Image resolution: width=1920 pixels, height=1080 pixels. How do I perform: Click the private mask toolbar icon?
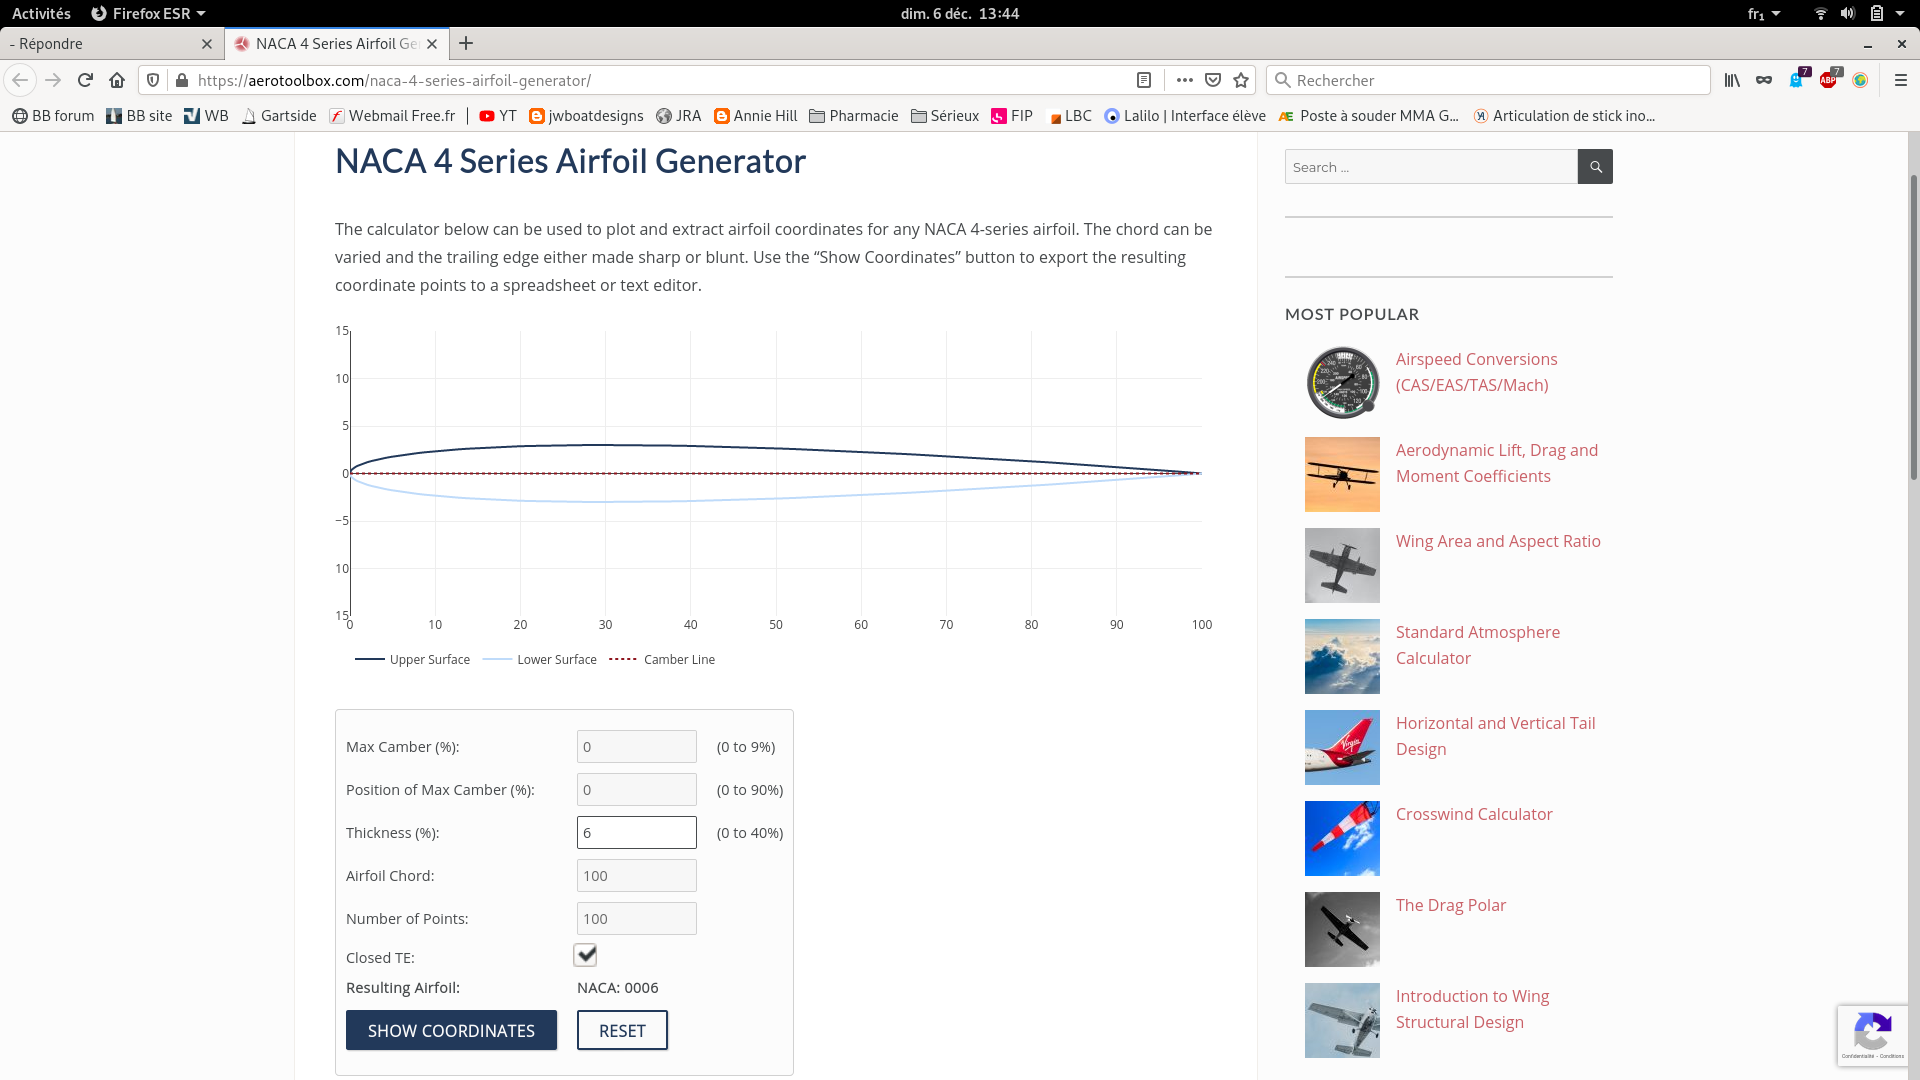pyautogui.click(x=1764, y=80)
